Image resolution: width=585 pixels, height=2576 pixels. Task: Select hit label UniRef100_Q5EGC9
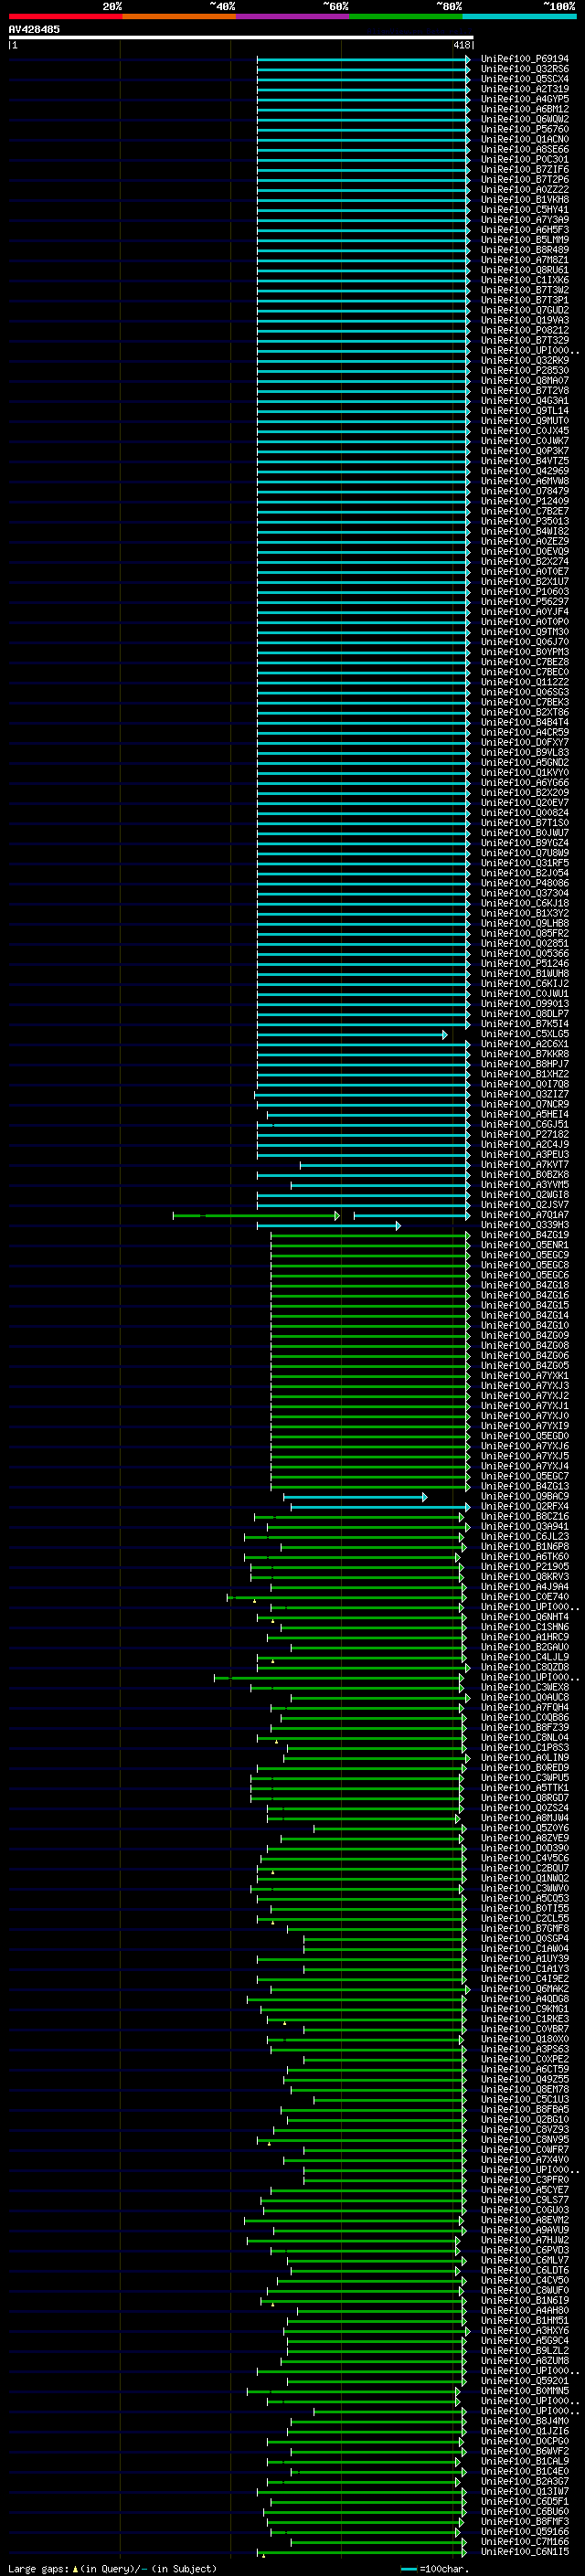click(524, 1255)
